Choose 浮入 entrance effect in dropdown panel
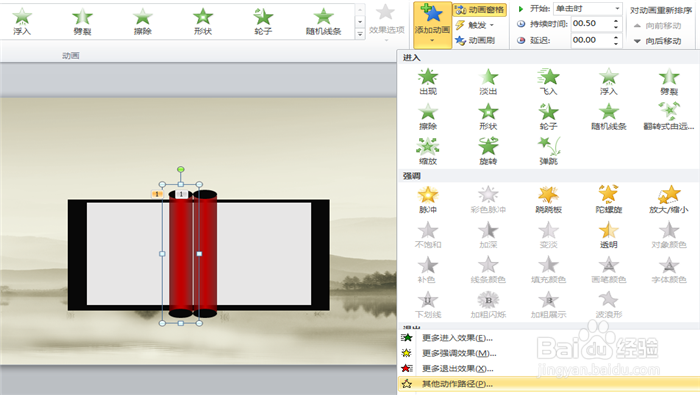 (x=608, y=81)
